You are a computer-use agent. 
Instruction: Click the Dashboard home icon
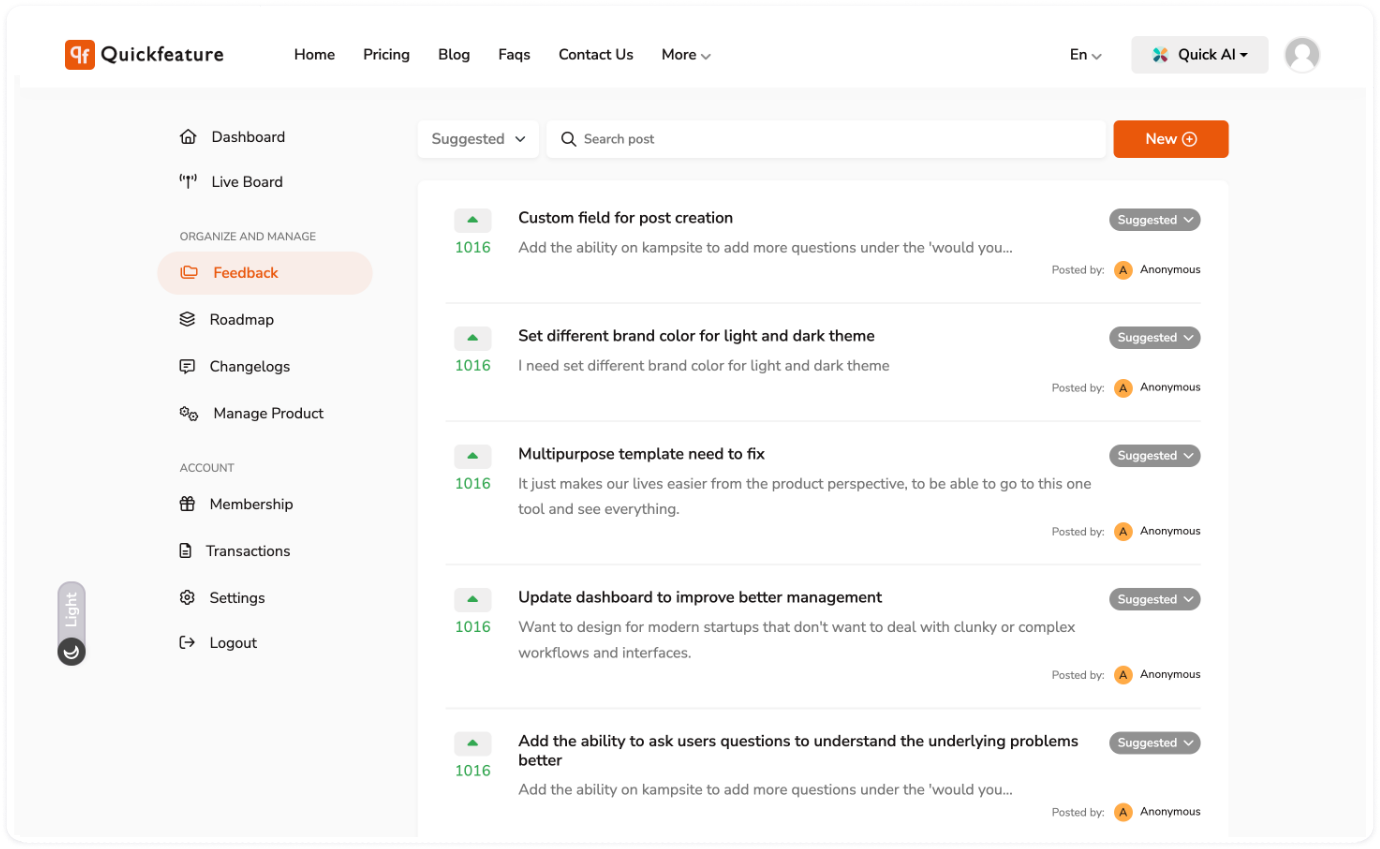pos(187,137)
